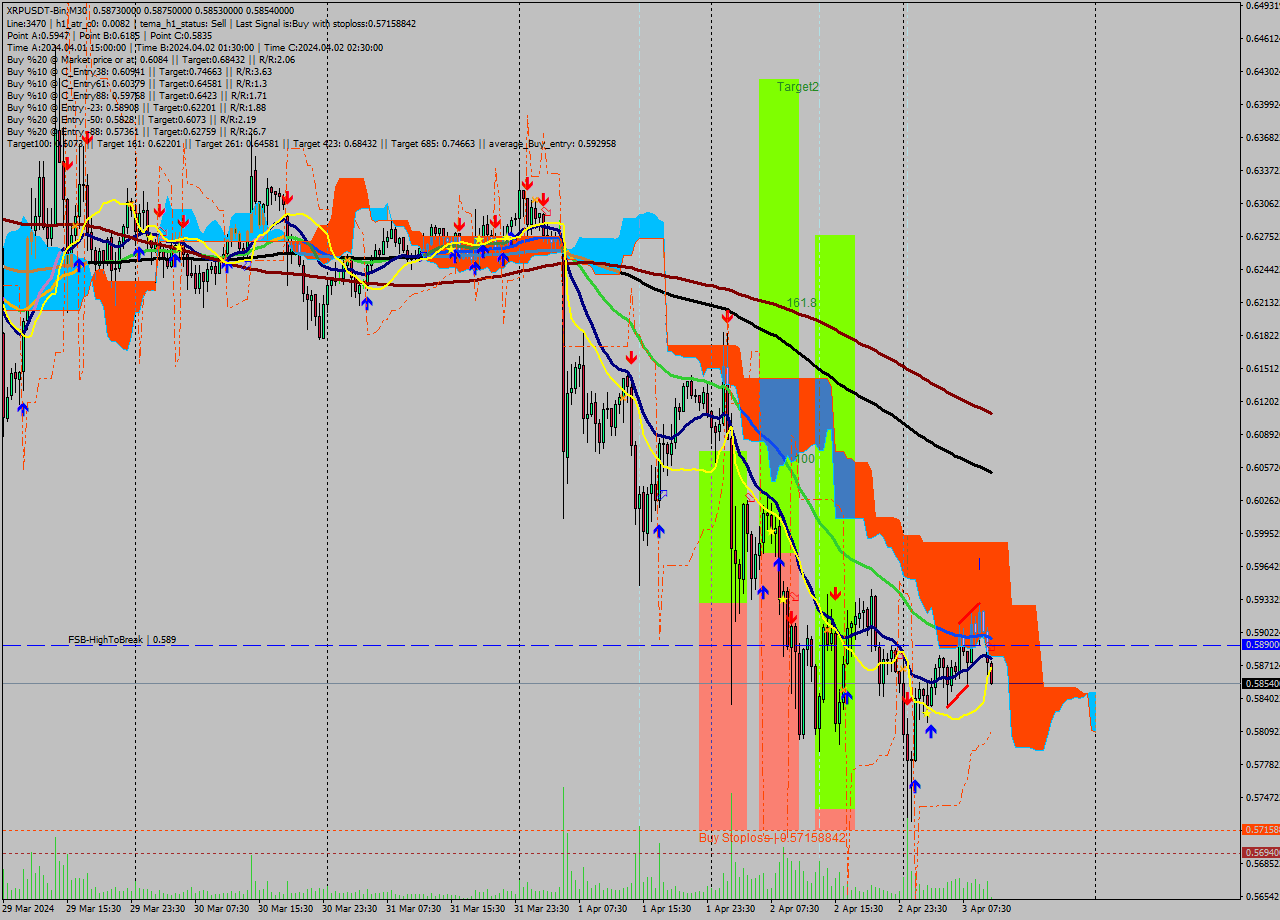The width and height of the screenshot is (1280, 920).
Task: Click the 0.57472 price axis label
Action: [x=1262, y=798]
